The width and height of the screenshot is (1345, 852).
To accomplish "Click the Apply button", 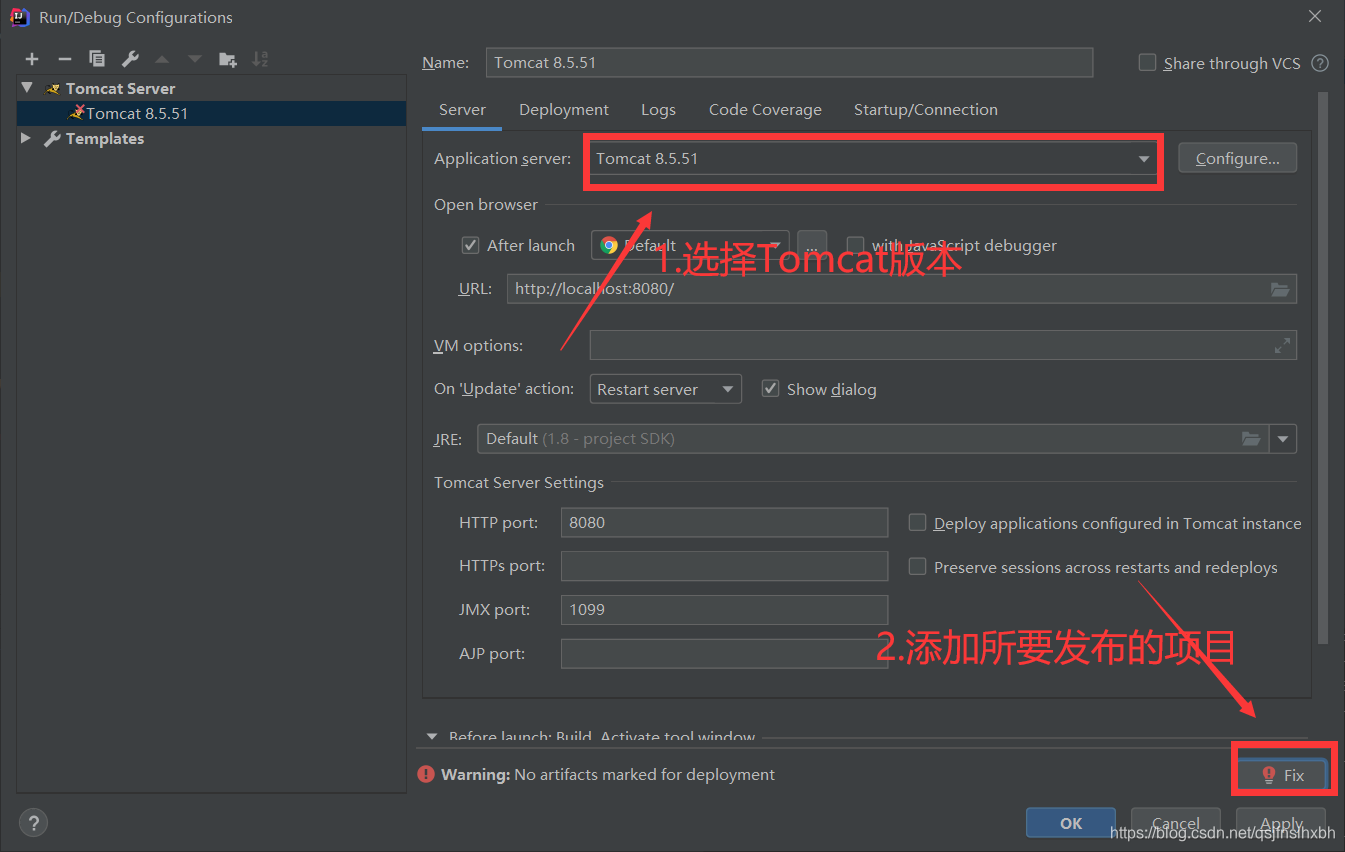I will tap(1281, 823).
